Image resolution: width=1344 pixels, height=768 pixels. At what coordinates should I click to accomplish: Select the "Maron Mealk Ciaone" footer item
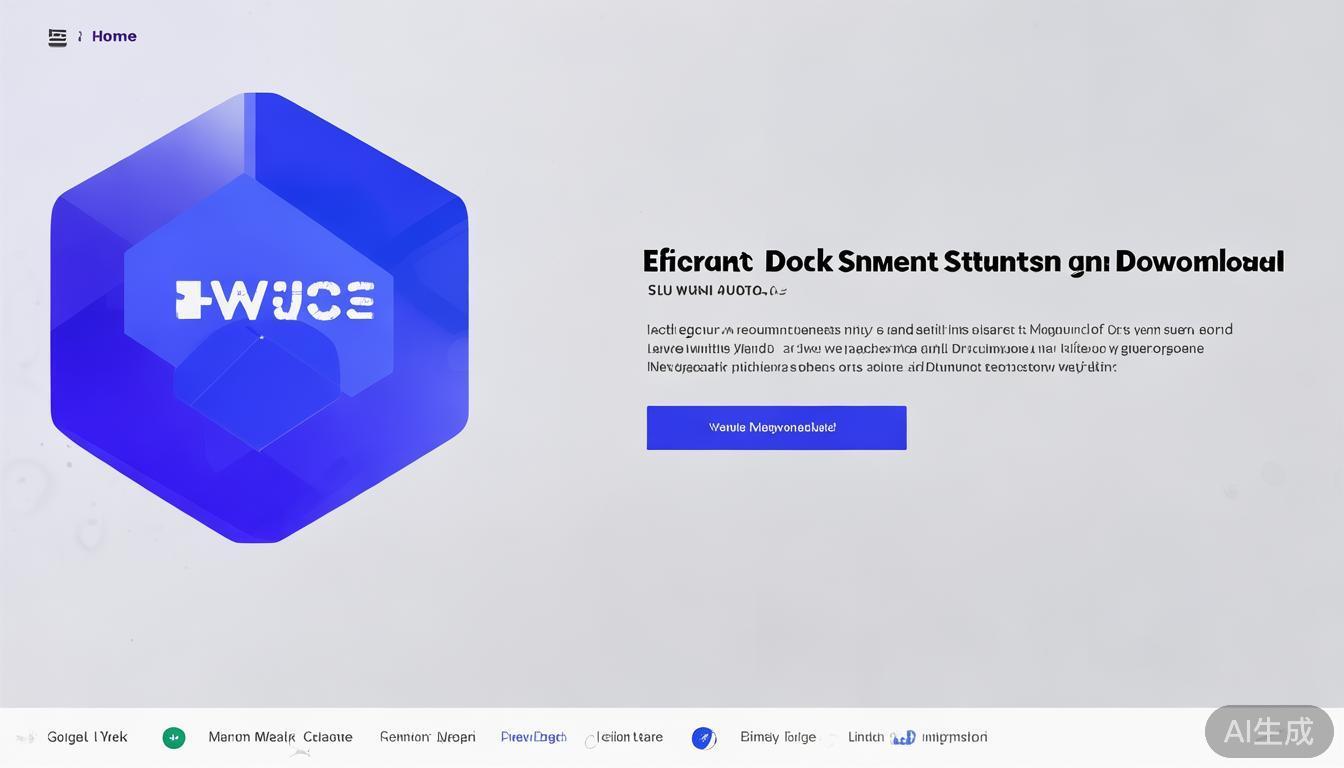(x=280, y=737)
